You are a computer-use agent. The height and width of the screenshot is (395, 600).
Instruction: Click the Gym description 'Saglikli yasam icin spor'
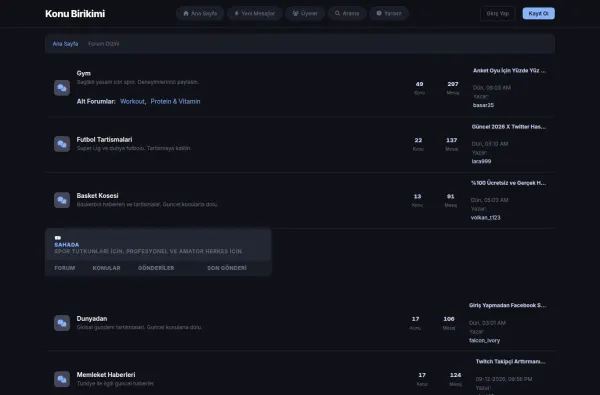pos(138,82)
